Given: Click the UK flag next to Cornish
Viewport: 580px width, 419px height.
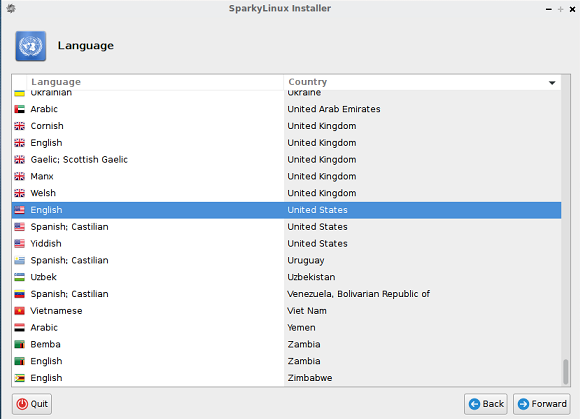Looking at the screenshot, I should click(x=19, y=126).
